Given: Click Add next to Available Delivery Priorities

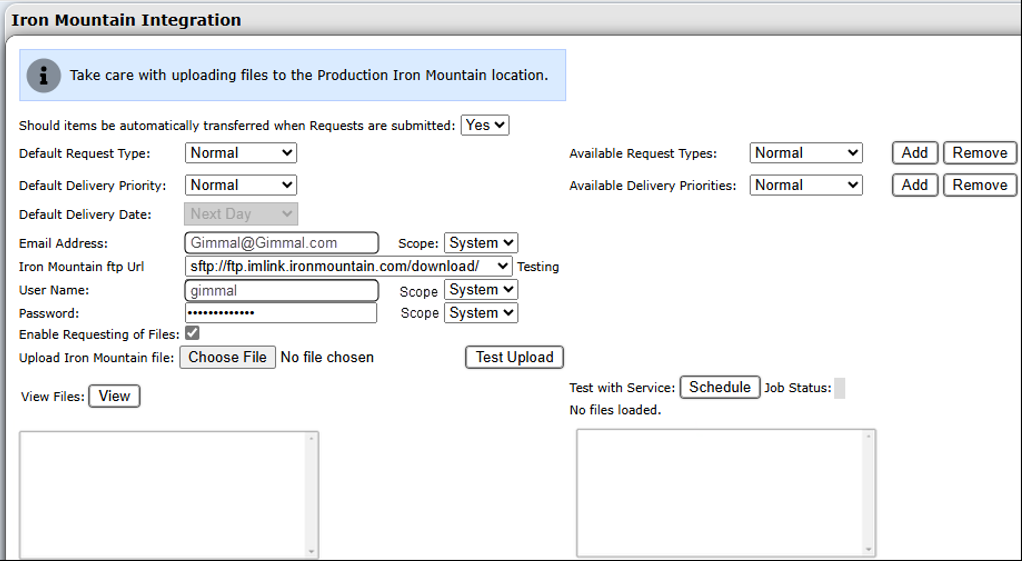Looking at the screenshot, I should coord(914,185).
